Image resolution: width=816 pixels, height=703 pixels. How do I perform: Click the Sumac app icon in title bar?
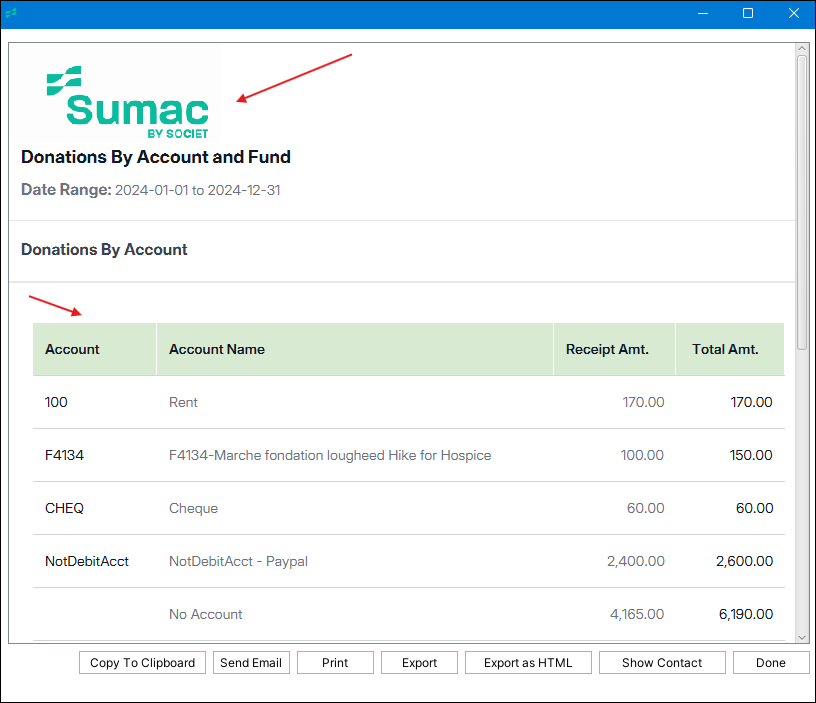11,14
